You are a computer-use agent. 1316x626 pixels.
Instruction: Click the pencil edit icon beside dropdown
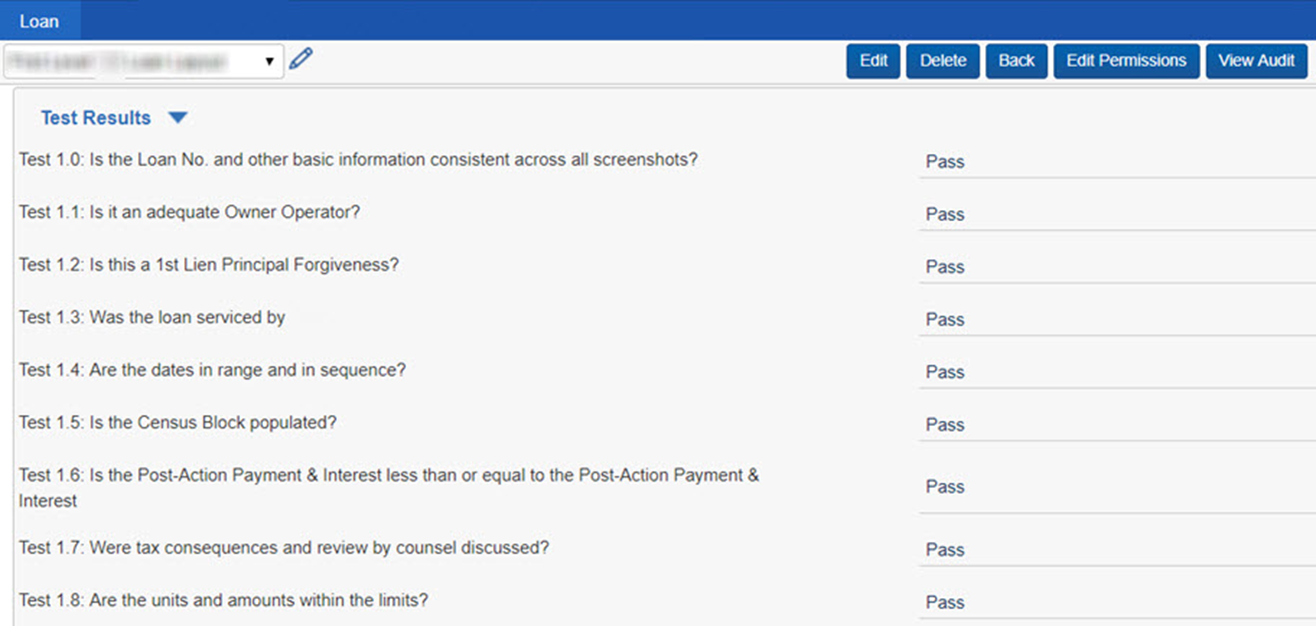[x=300, y=60]
